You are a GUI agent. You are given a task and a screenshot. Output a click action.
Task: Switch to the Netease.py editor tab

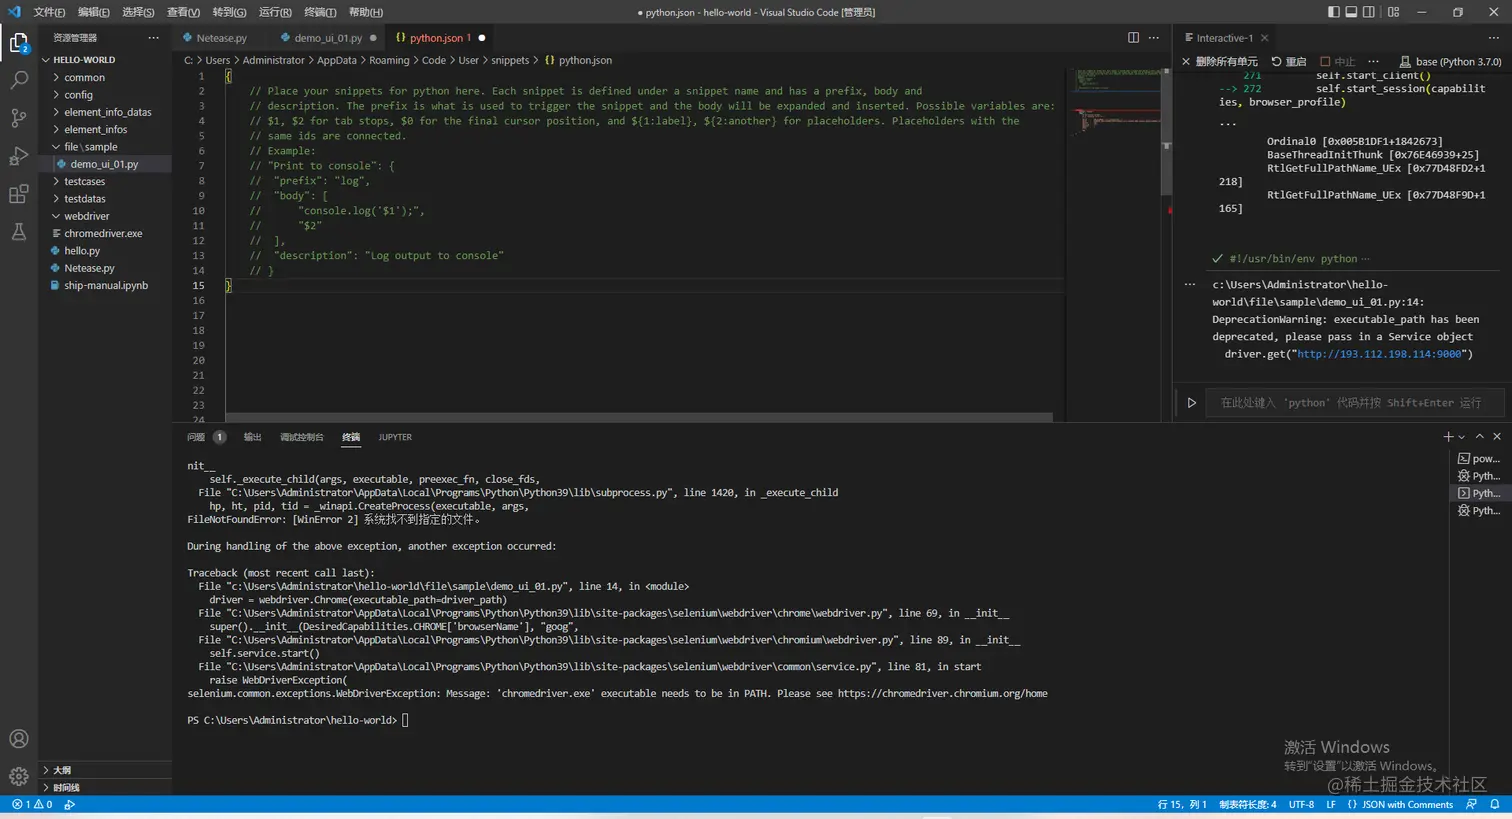tap(221, 38)
